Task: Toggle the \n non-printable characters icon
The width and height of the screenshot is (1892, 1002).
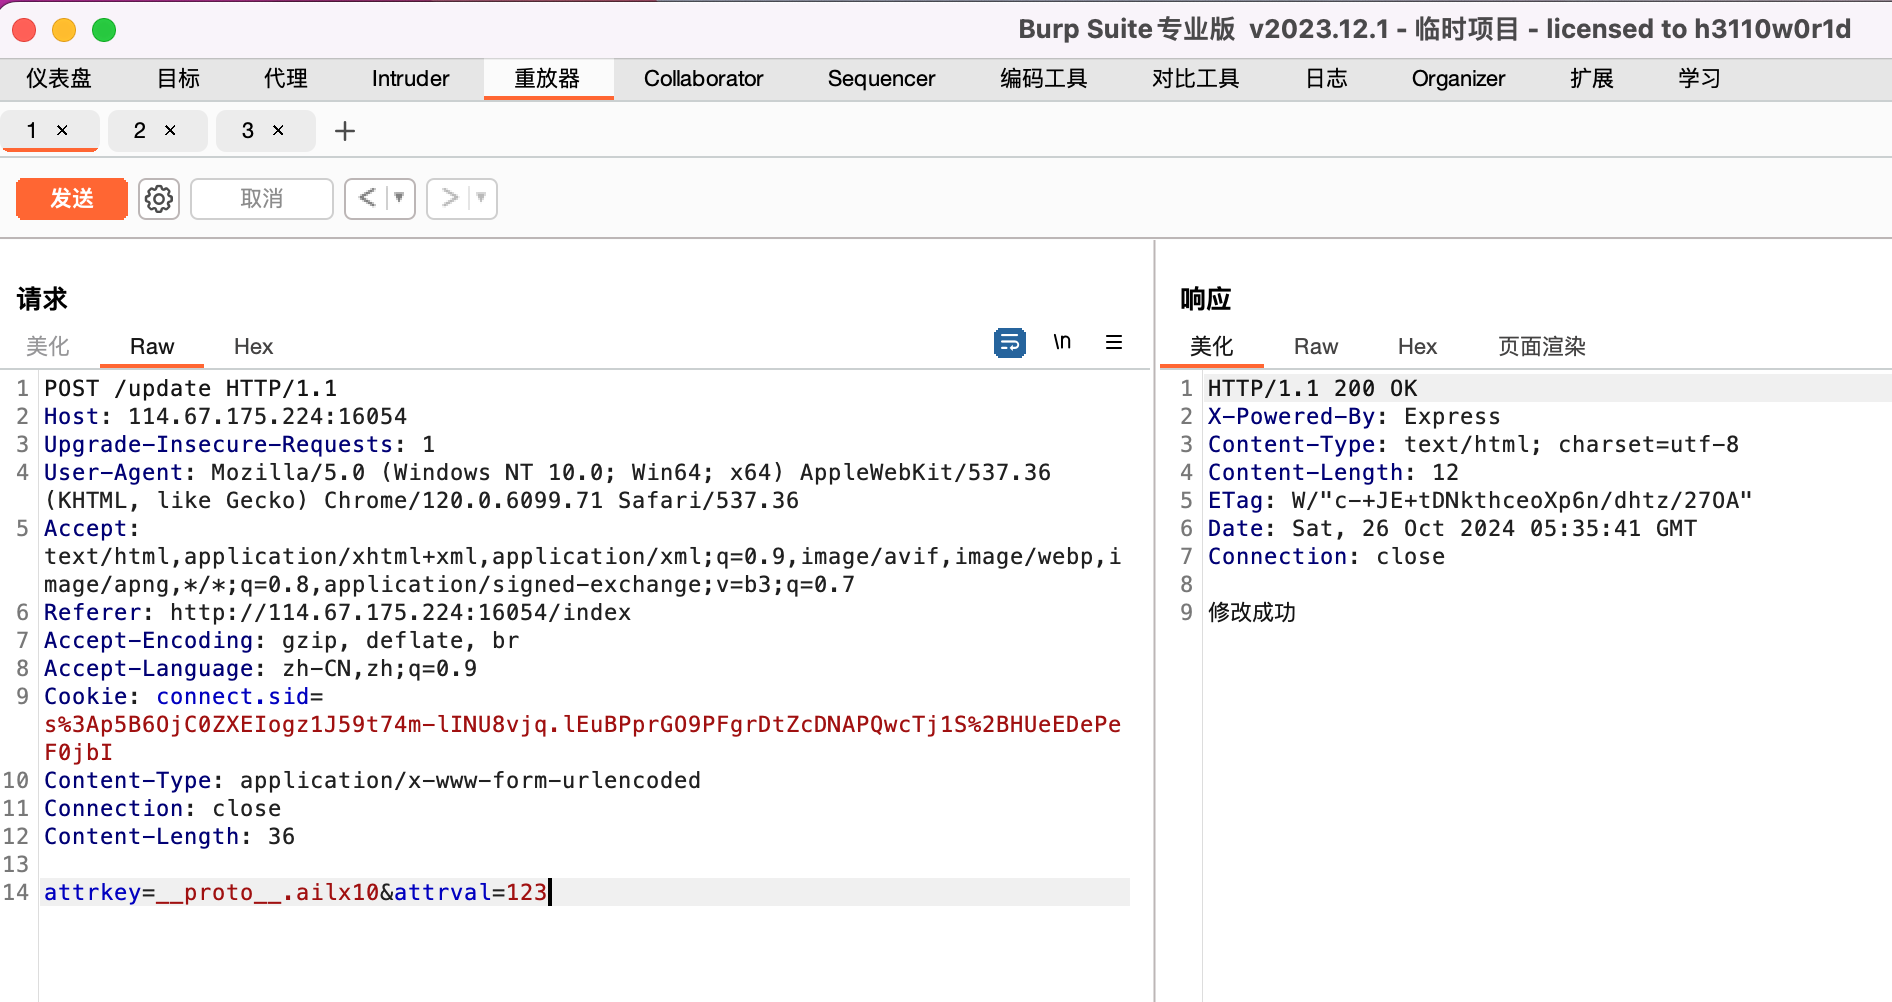Action: click(x=1062, y=342)
